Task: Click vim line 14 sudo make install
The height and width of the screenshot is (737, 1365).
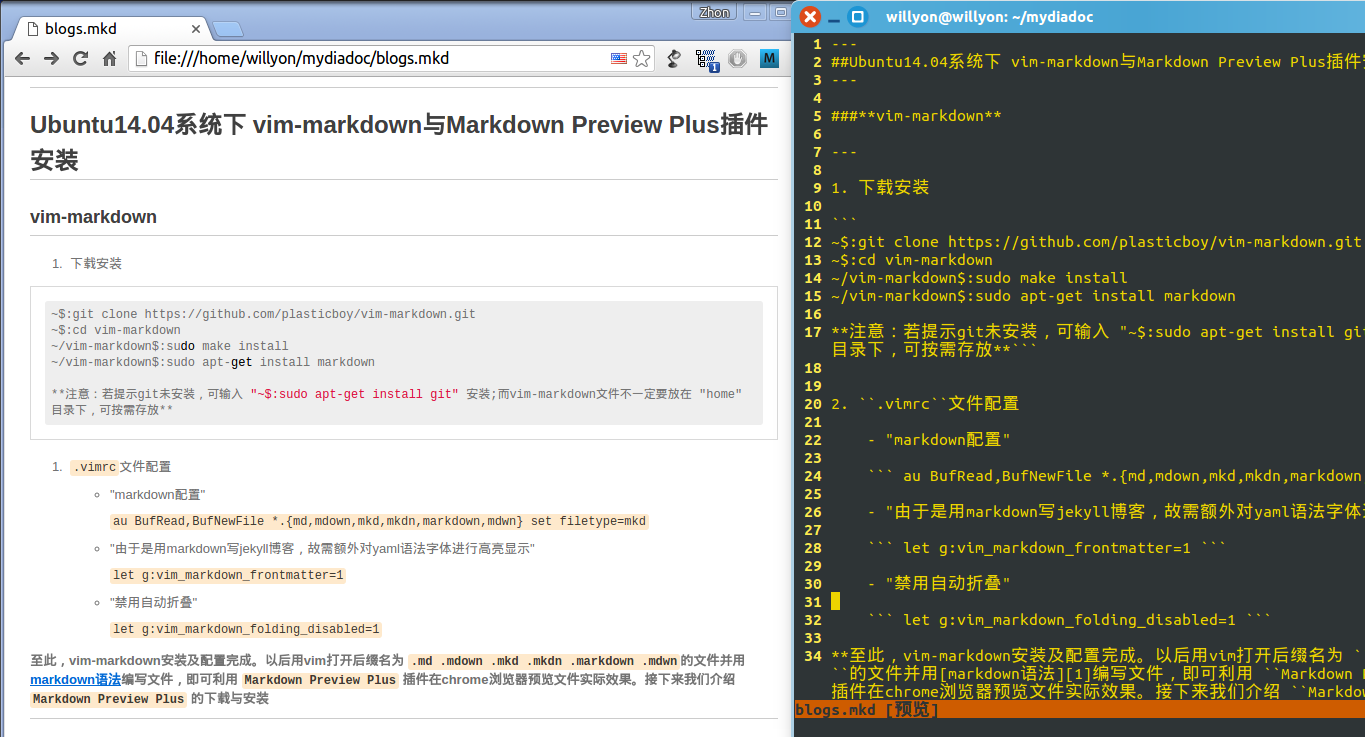Action: (979, 278)
